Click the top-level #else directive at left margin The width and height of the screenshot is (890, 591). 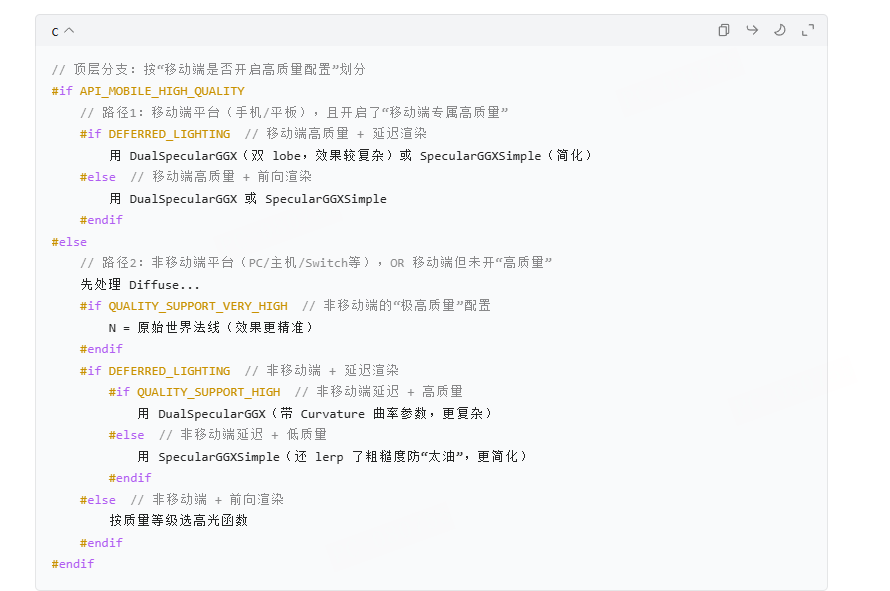tap(69, 242)
